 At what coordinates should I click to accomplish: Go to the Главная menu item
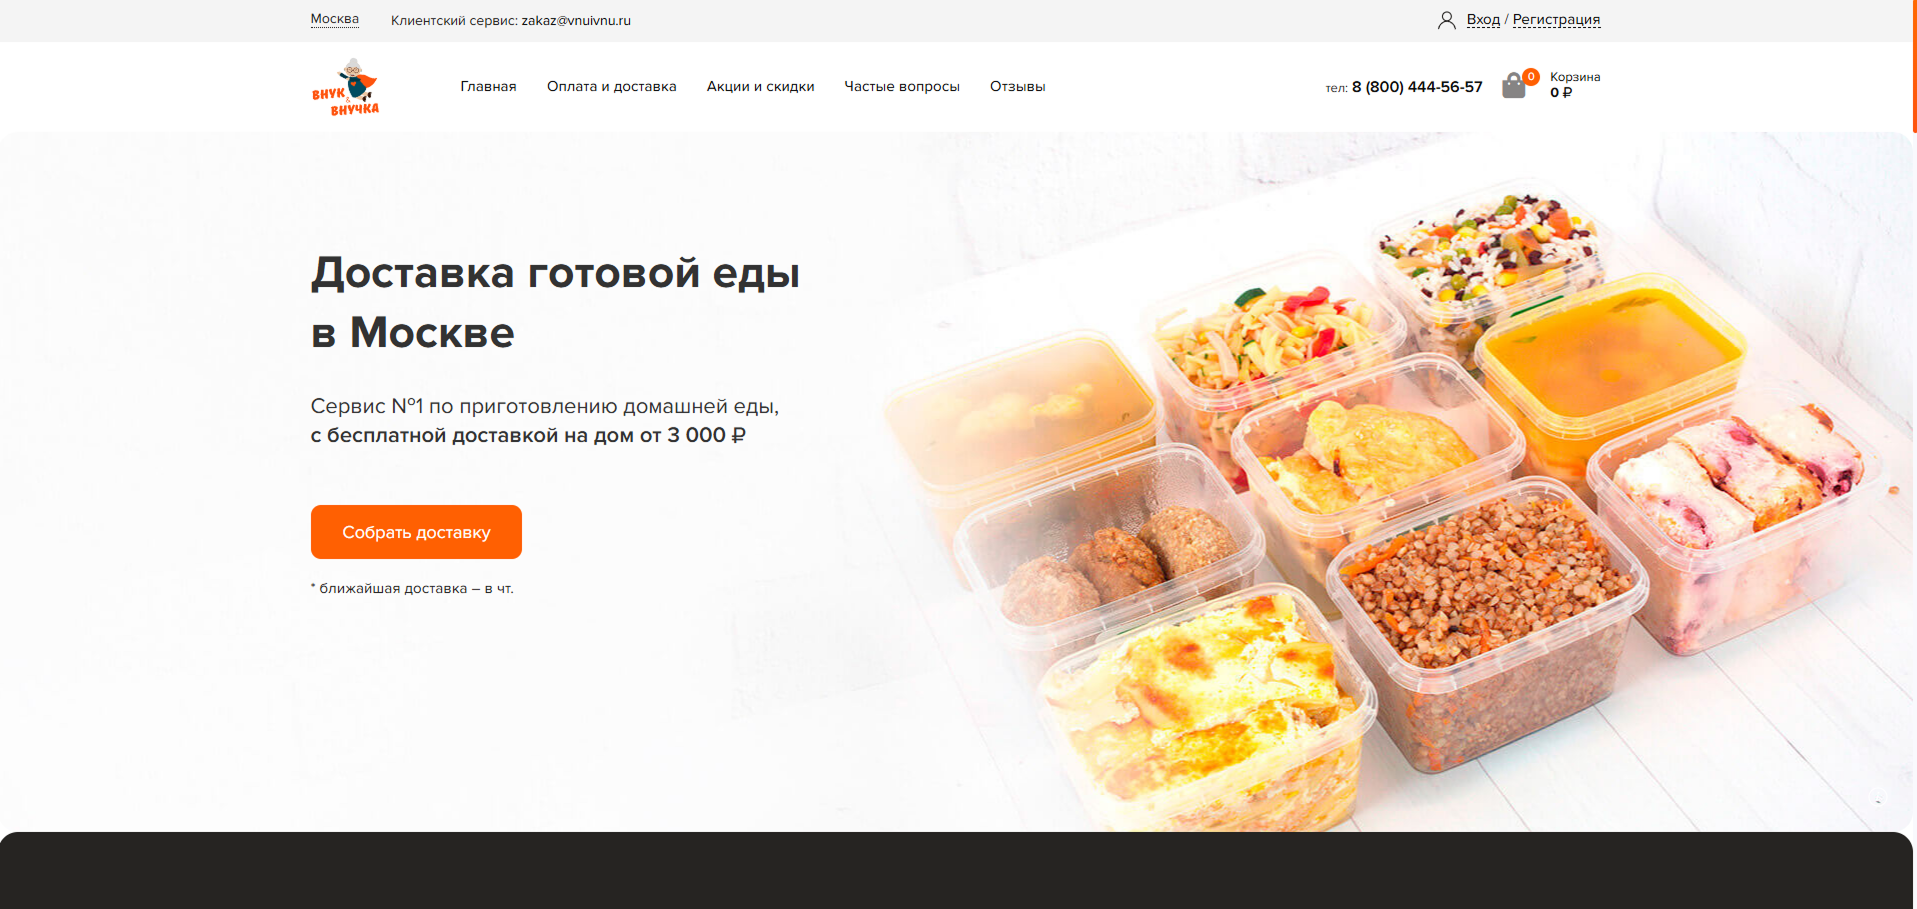click(x=488, y=86)
